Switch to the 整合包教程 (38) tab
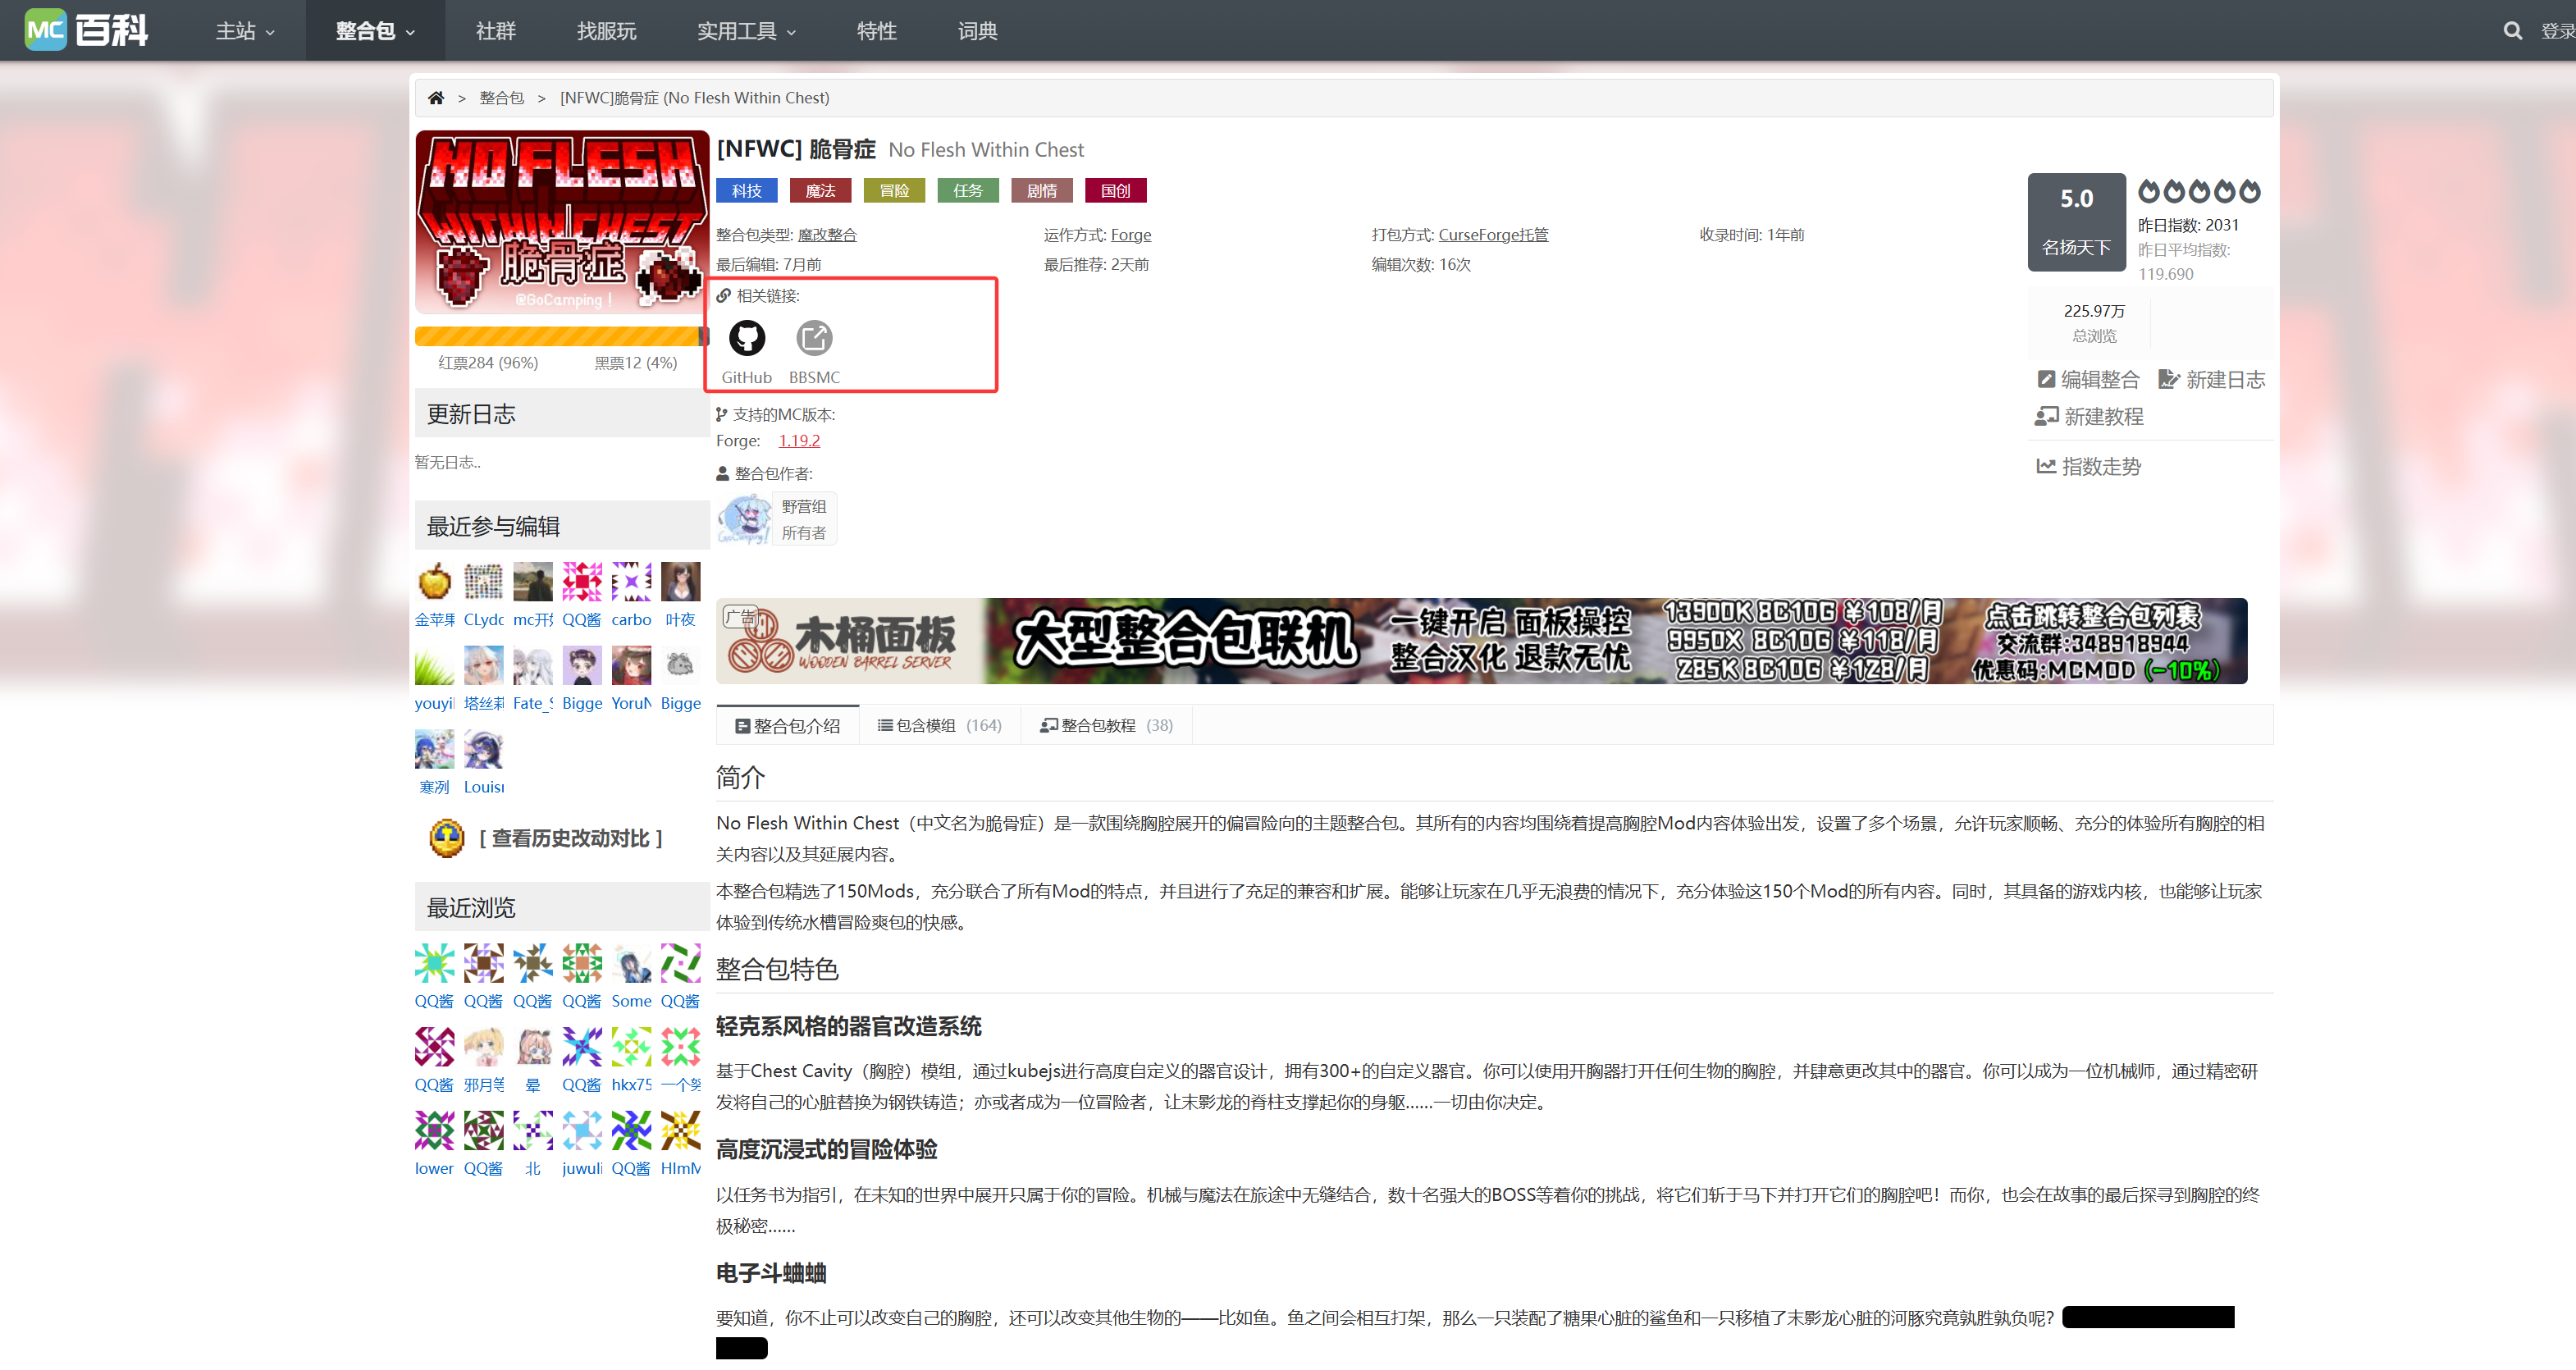The height and width of the screenshot is (1370, 2576). (1107, 726)
